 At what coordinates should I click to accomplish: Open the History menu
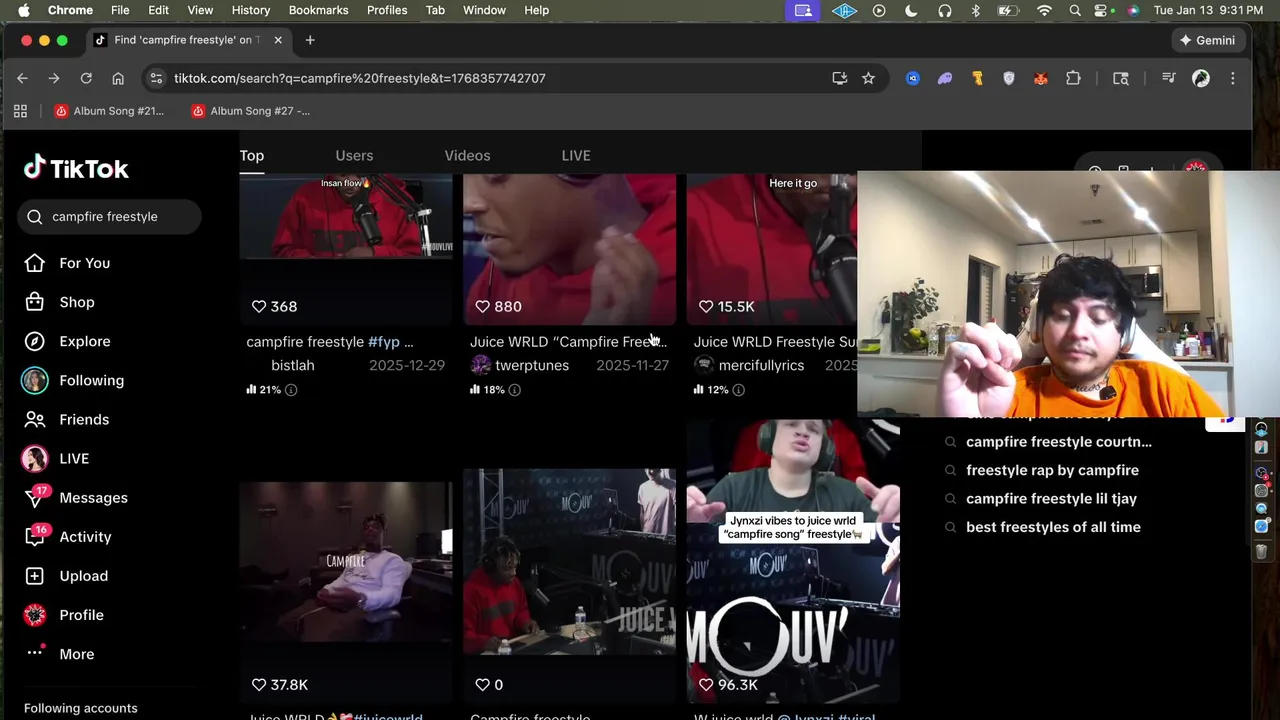click(251, 10)
